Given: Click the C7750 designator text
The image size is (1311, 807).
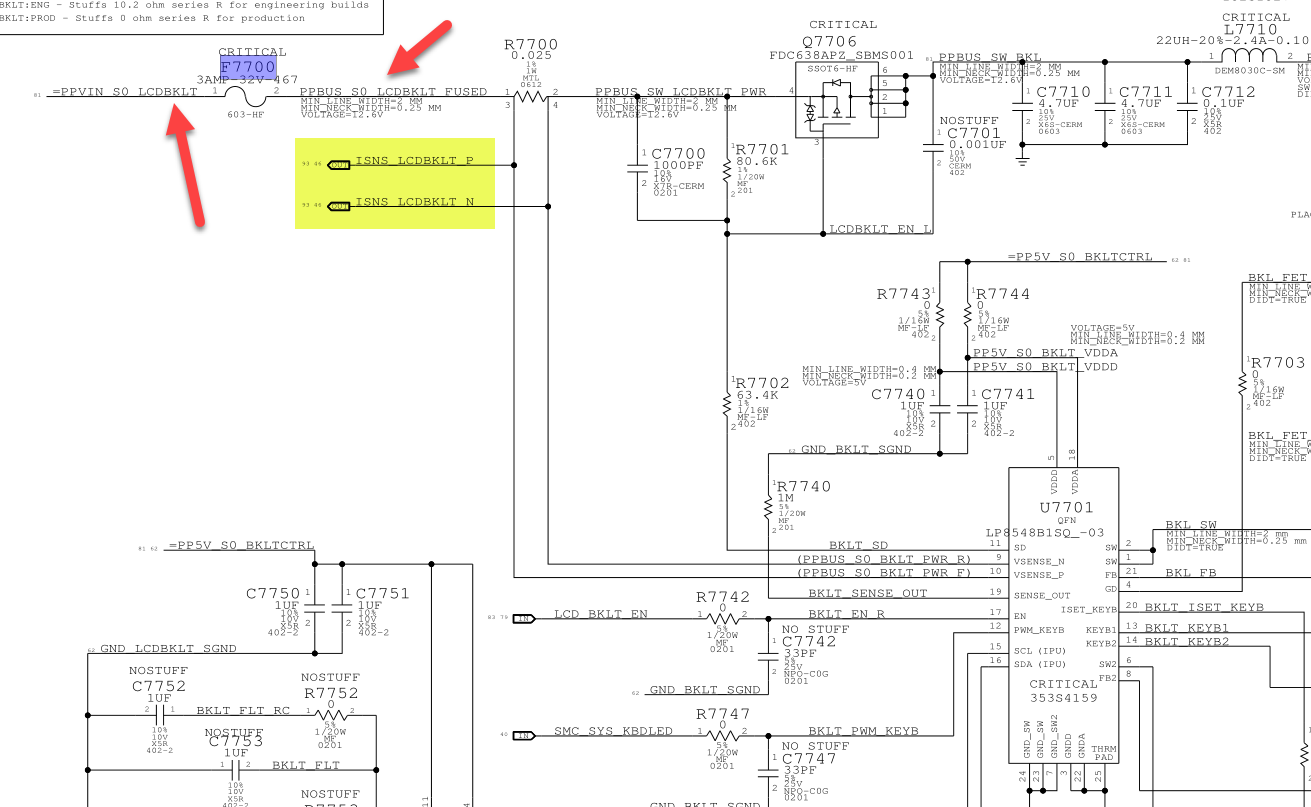Looking at the screenshot, I should 273,594.
